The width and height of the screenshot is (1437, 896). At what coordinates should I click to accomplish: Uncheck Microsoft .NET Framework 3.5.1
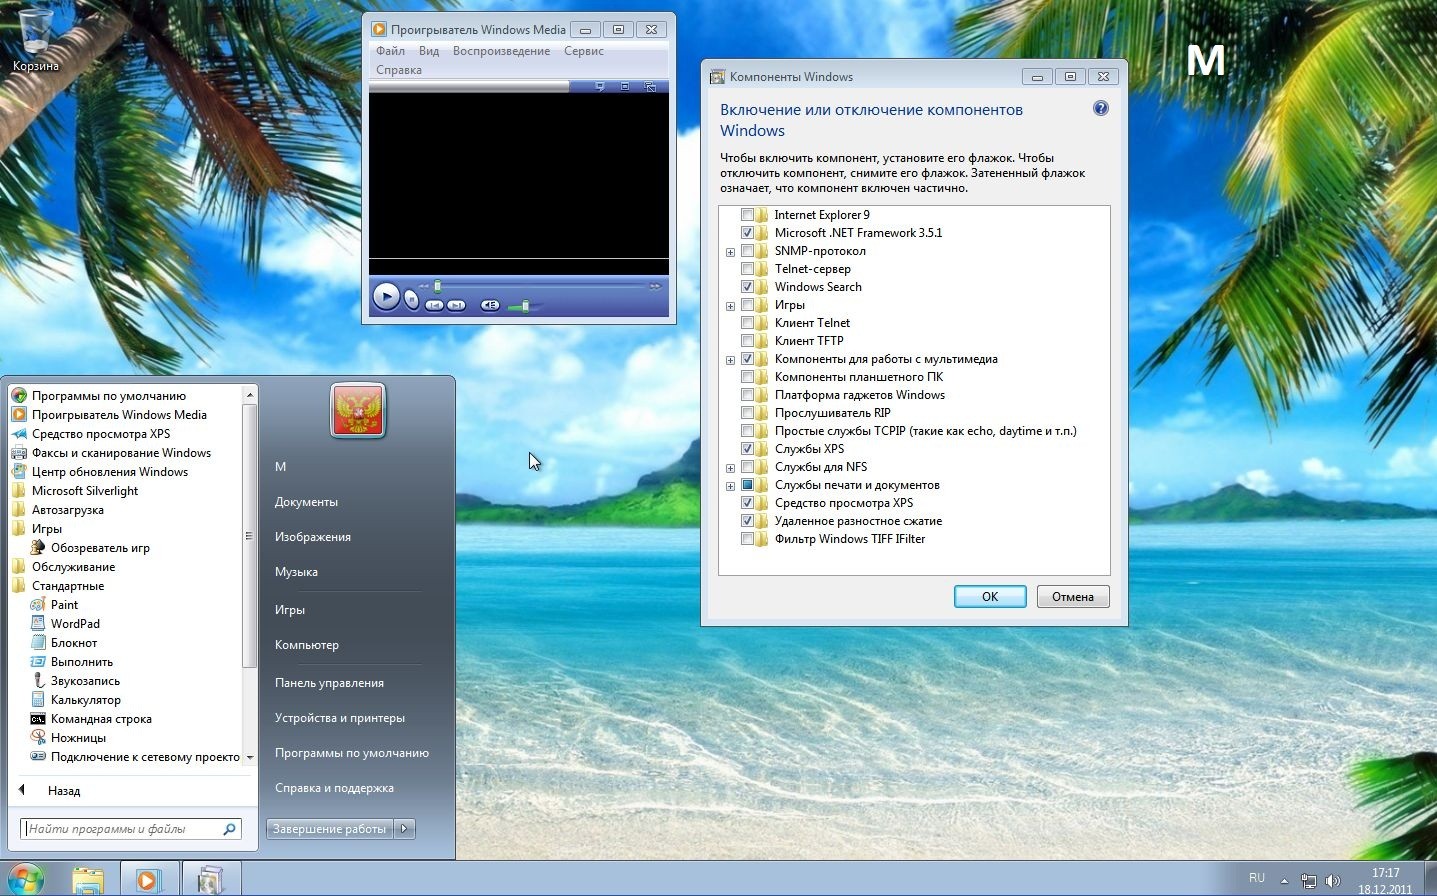[747, 233]
